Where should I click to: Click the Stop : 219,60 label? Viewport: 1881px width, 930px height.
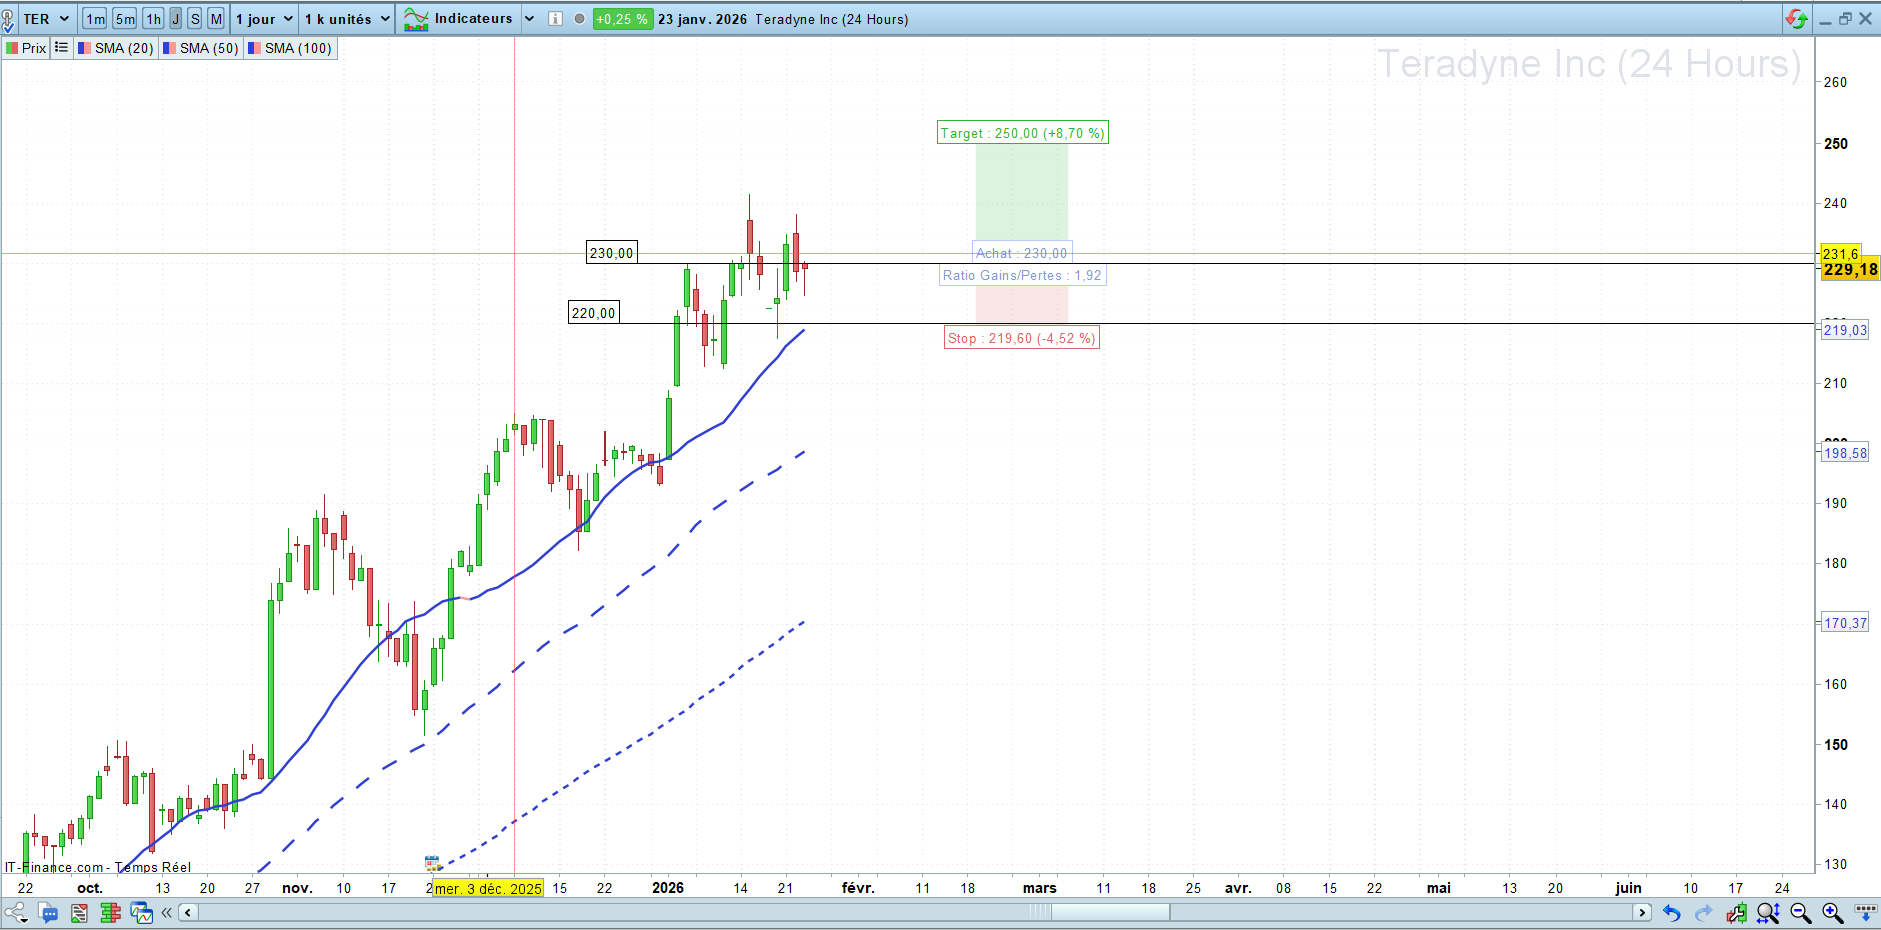pos(1022,338)
